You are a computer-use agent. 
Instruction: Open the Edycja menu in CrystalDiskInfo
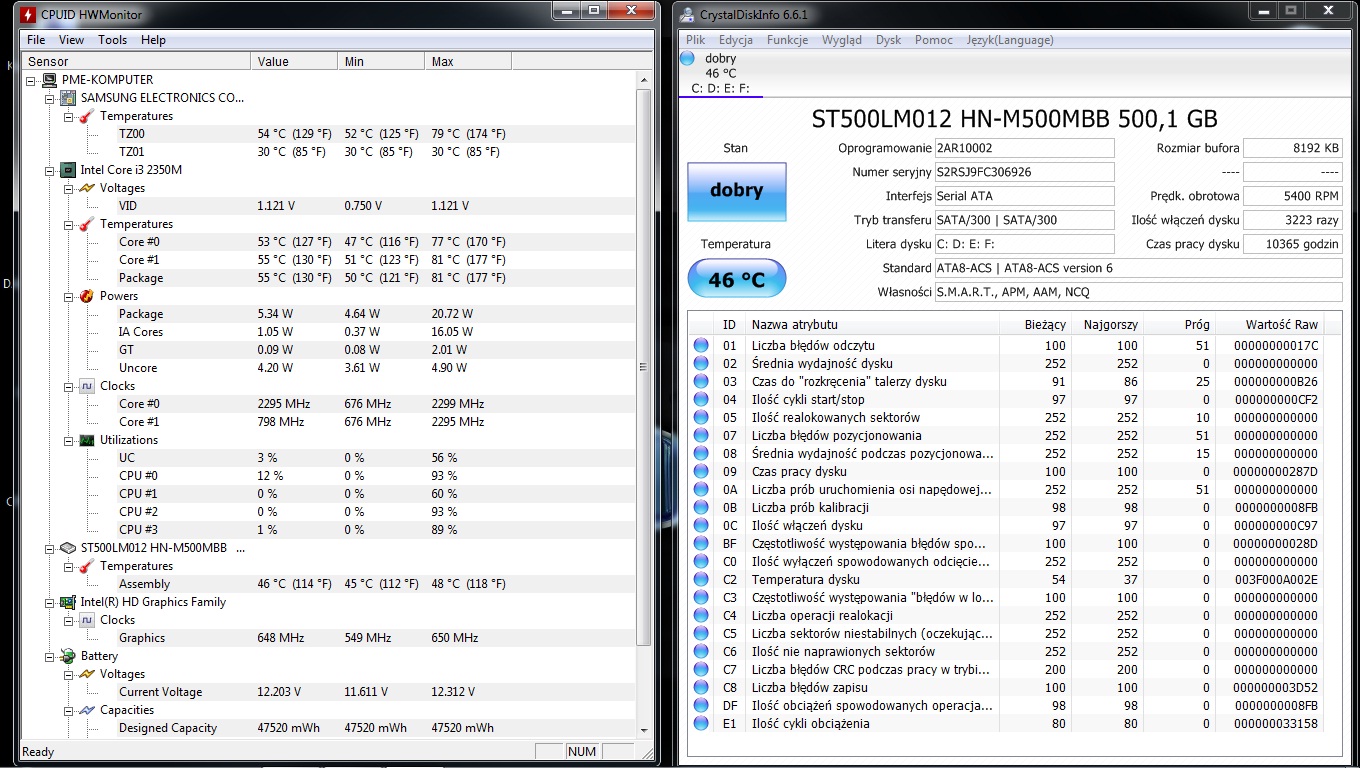point(735,40)
